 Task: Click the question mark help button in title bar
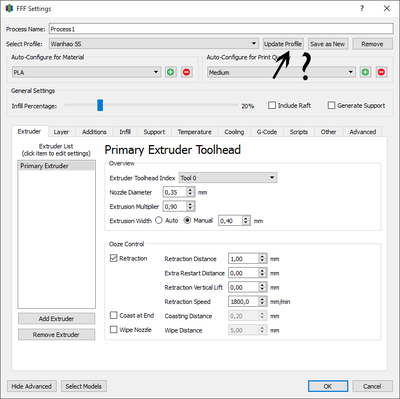(362, 8)
